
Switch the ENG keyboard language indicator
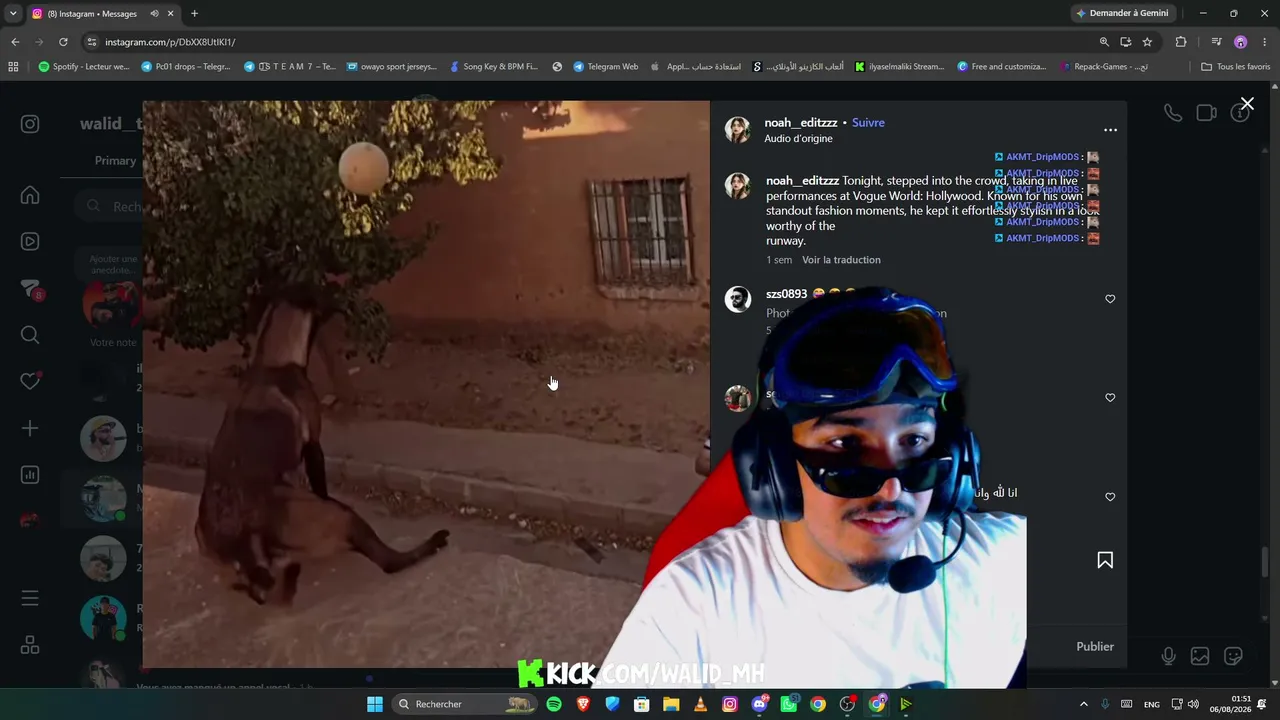pyautogui.click(x=1152, y=704)
